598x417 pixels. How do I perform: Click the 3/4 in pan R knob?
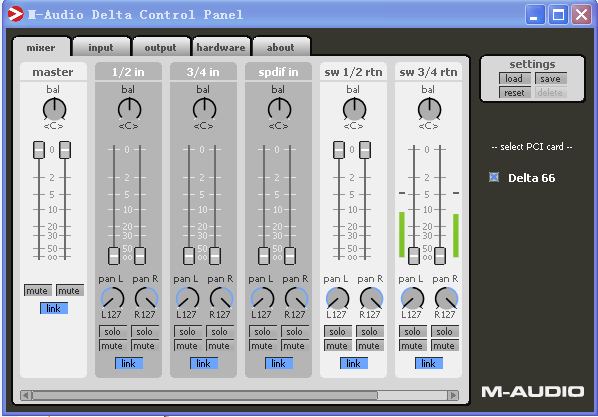(221, 299)
